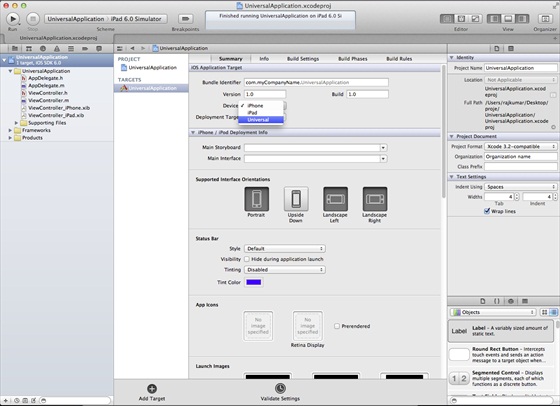560x406 pixels.
Task: Show the Project navigator icon
Action: 15,49
